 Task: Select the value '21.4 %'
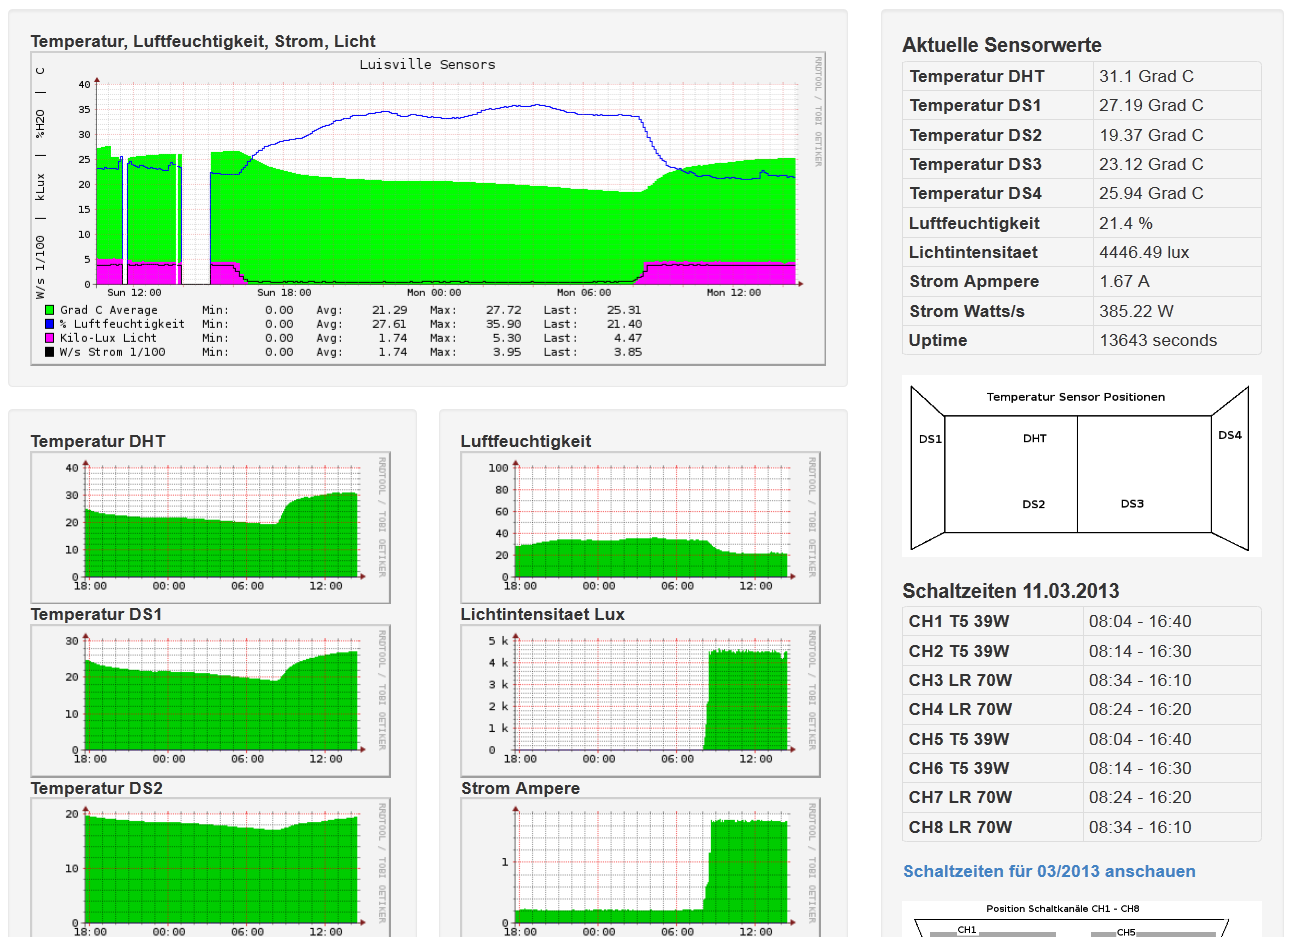[1126, 223]
